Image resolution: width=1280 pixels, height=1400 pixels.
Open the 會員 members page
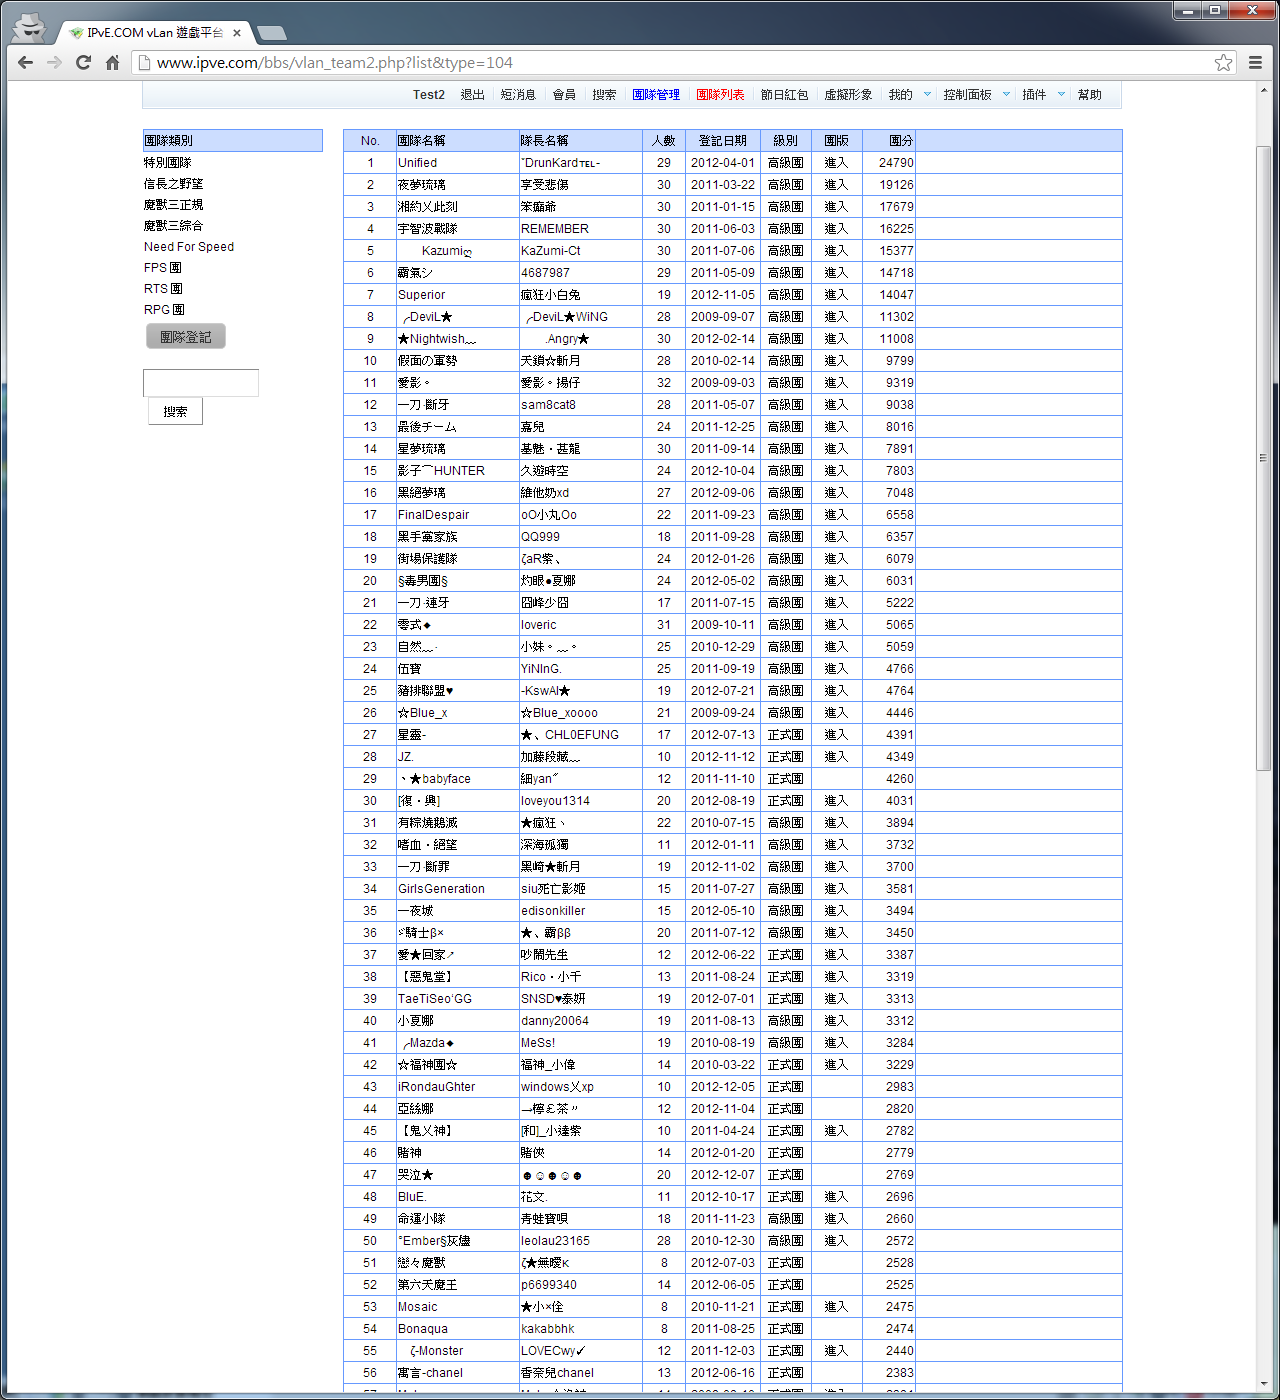click(x=564, y=95)
